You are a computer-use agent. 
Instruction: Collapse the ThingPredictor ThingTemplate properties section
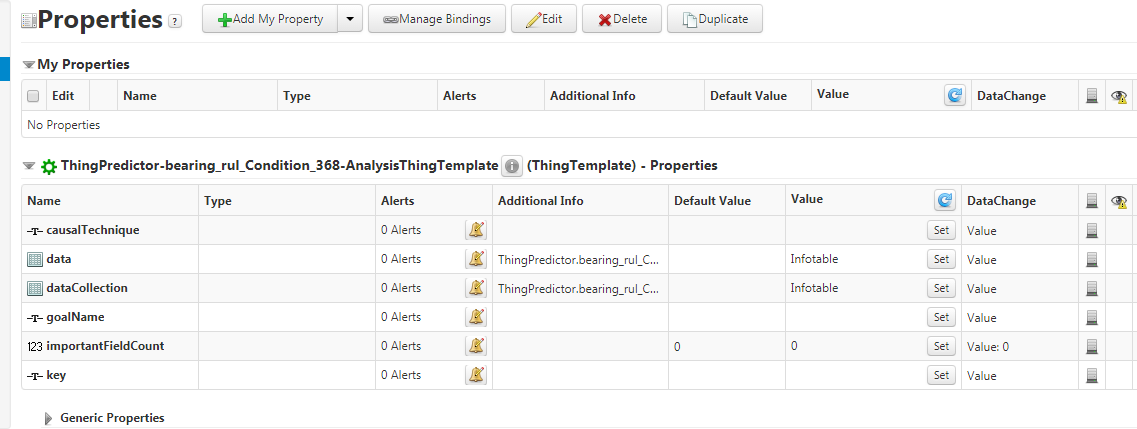(29, 166)
